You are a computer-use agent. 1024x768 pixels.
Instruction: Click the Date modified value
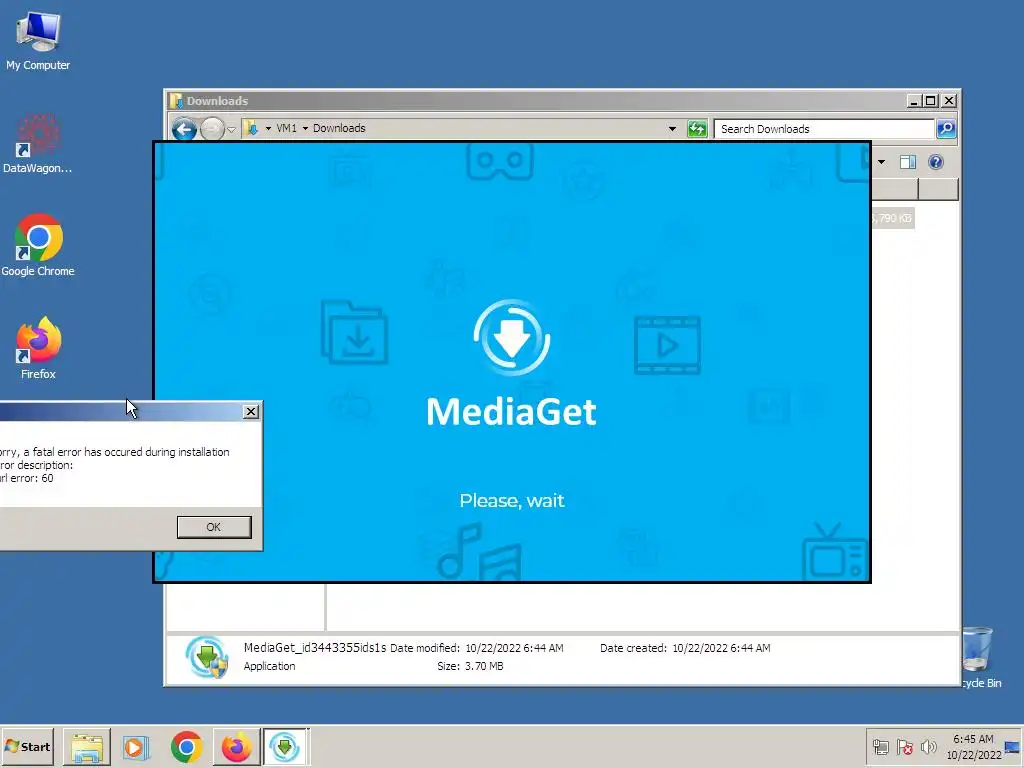(x=514, y=648)
